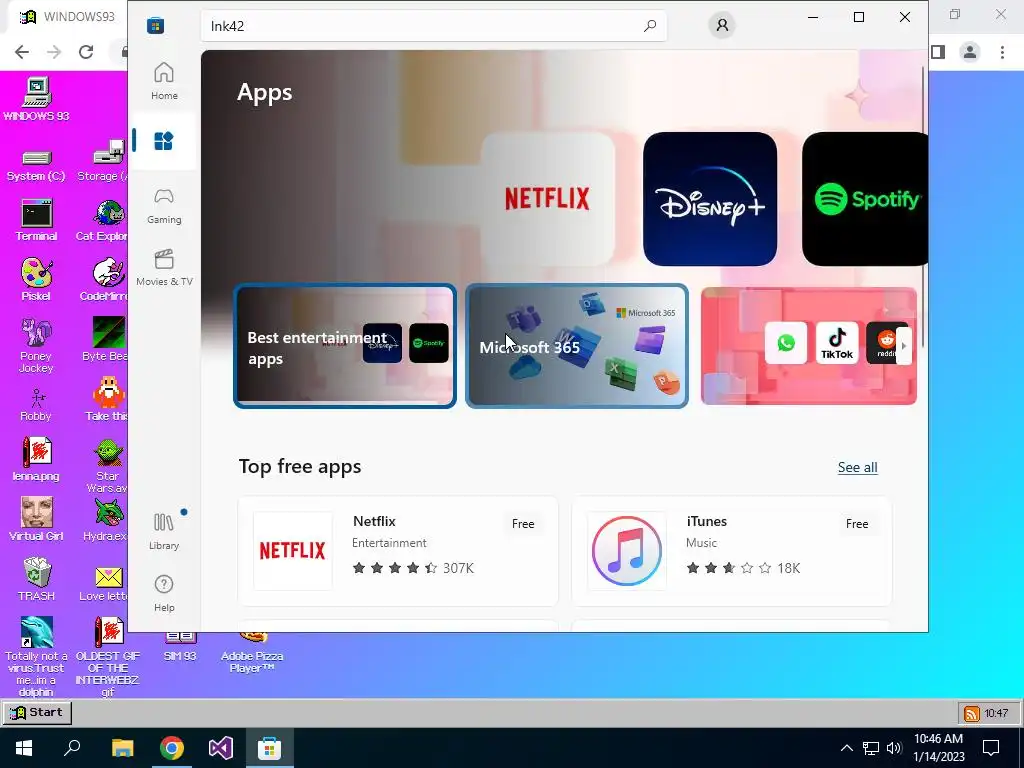This screenshot has width=1024, height=768.
Task: Open the Windows Start menu on taskbar
Action: [x=24, y=748]
